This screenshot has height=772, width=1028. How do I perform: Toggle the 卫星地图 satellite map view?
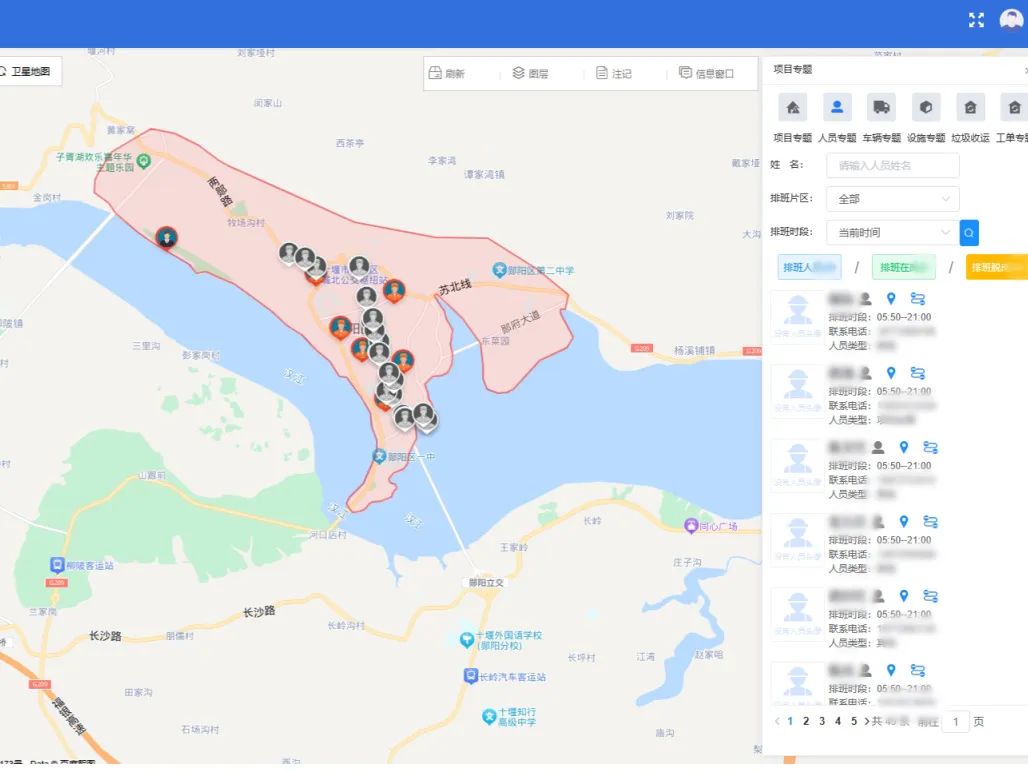tap(30, 72)
